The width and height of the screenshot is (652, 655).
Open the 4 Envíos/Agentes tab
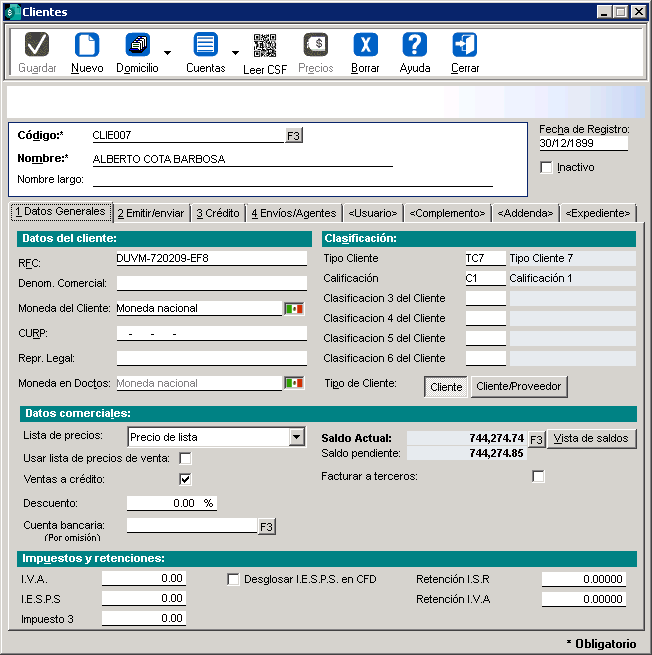coord(294,213)
